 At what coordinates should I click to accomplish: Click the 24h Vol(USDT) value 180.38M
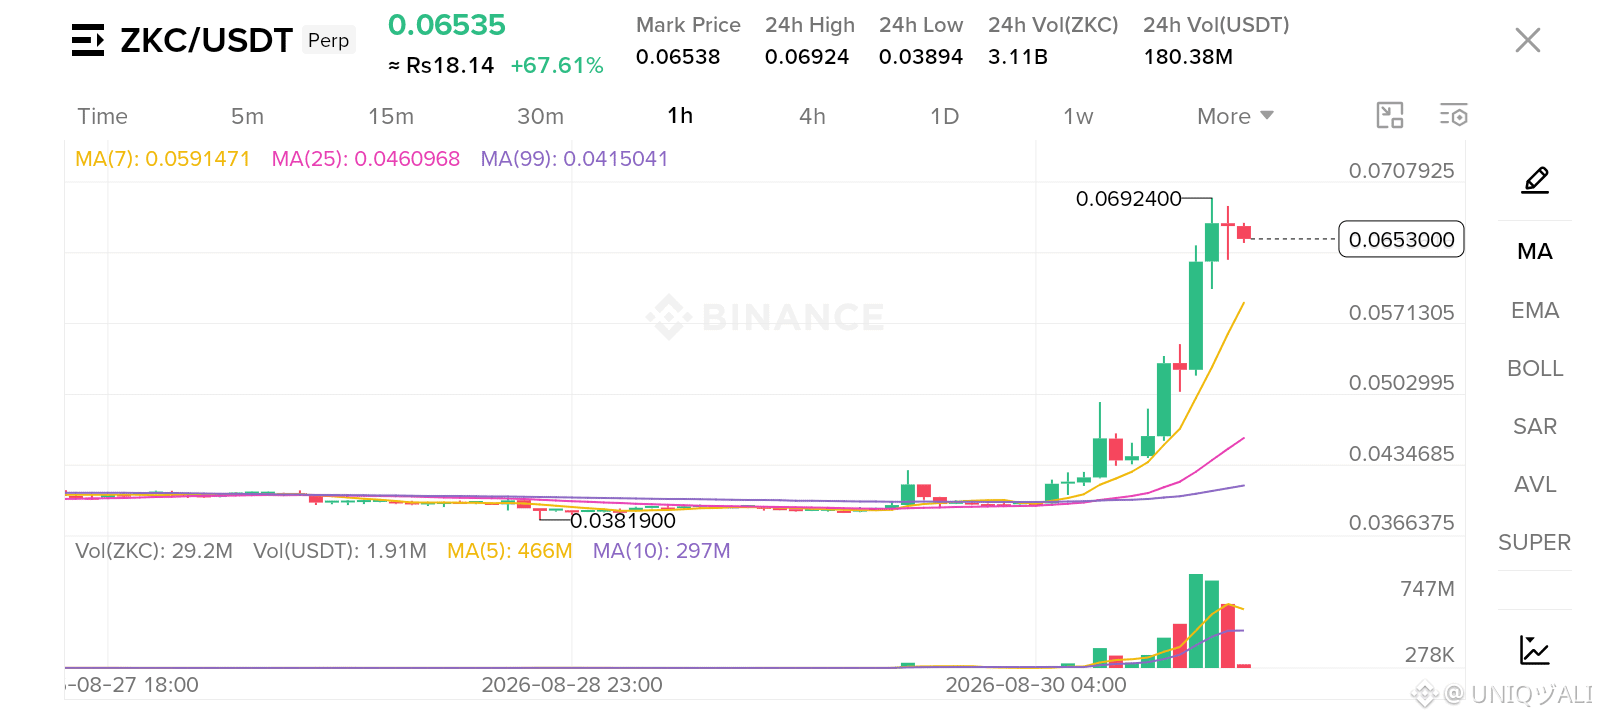(1188, 57)
